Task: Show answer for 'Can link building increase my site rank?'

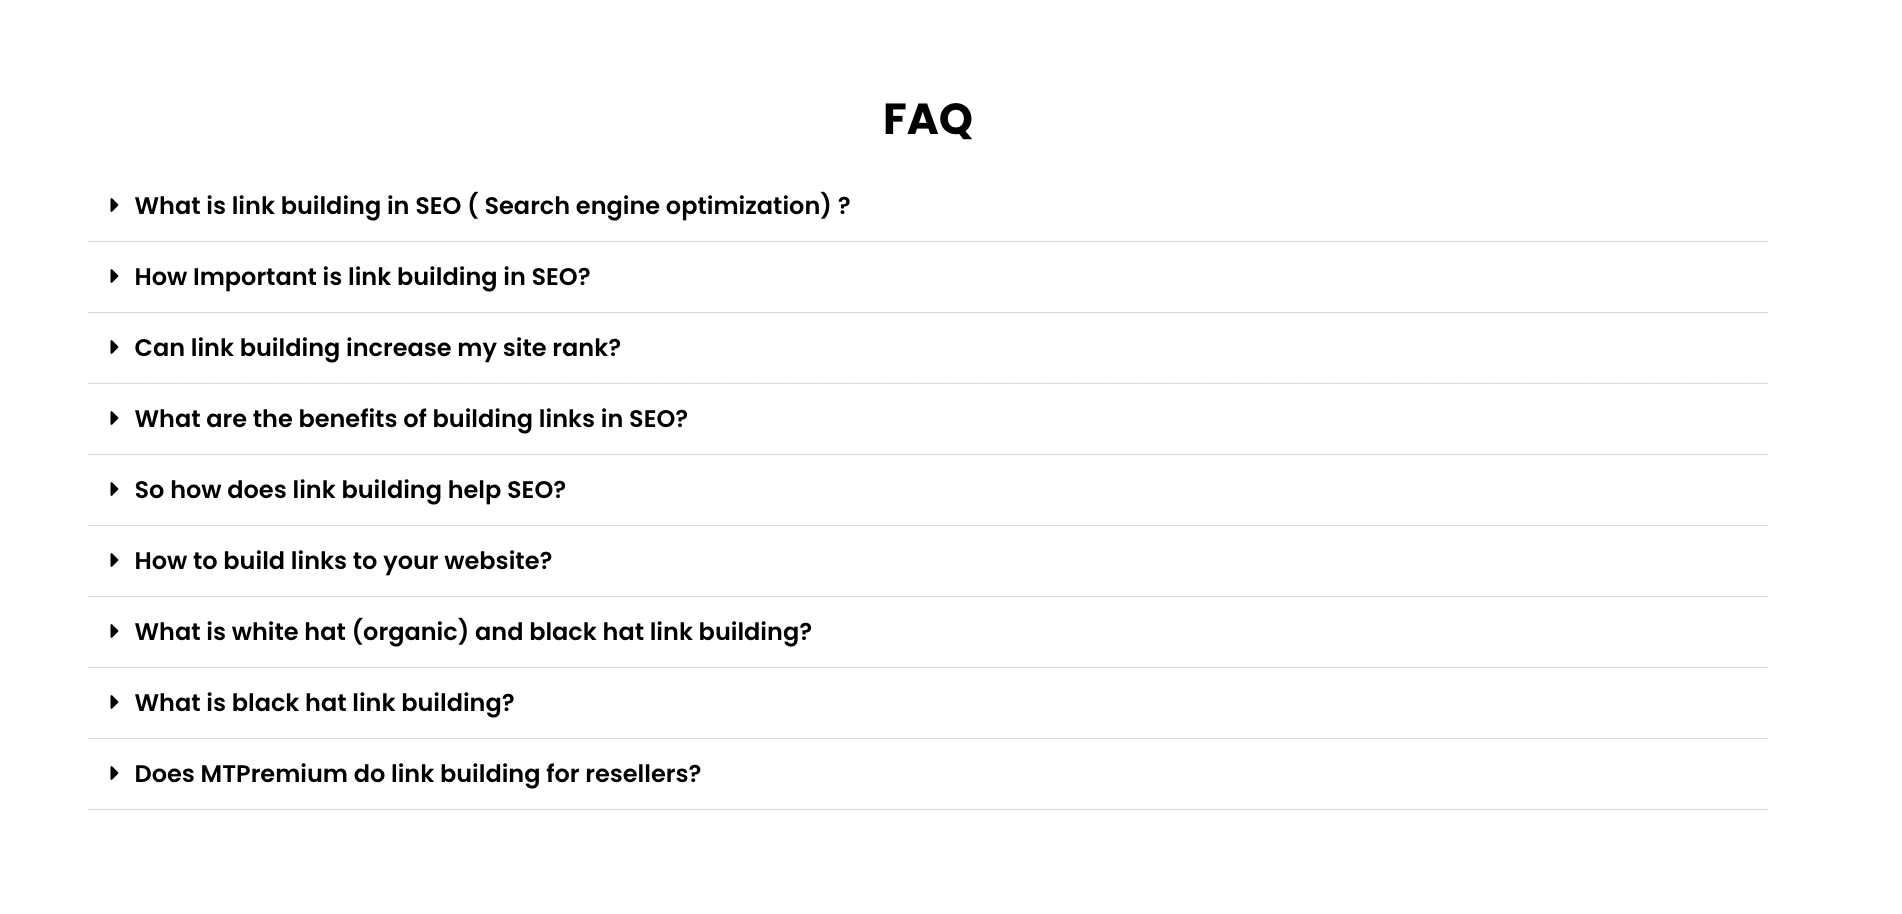Action: 377,348
